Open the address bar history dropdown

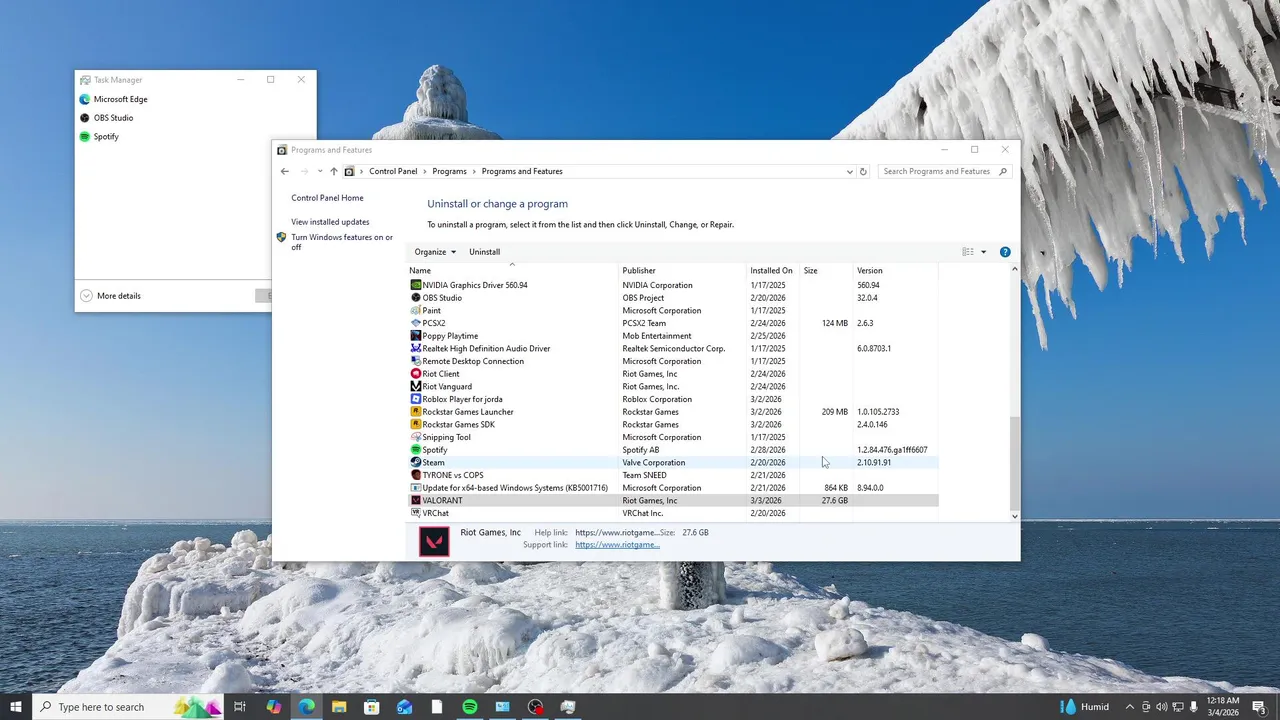point(850,171)
